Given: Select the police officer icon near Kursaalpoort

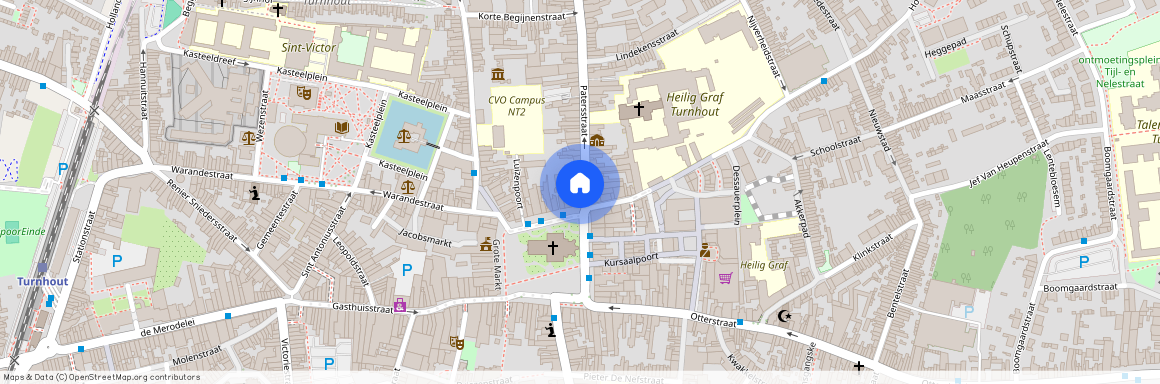Looking at the screenshot, I should coord(704,251).
